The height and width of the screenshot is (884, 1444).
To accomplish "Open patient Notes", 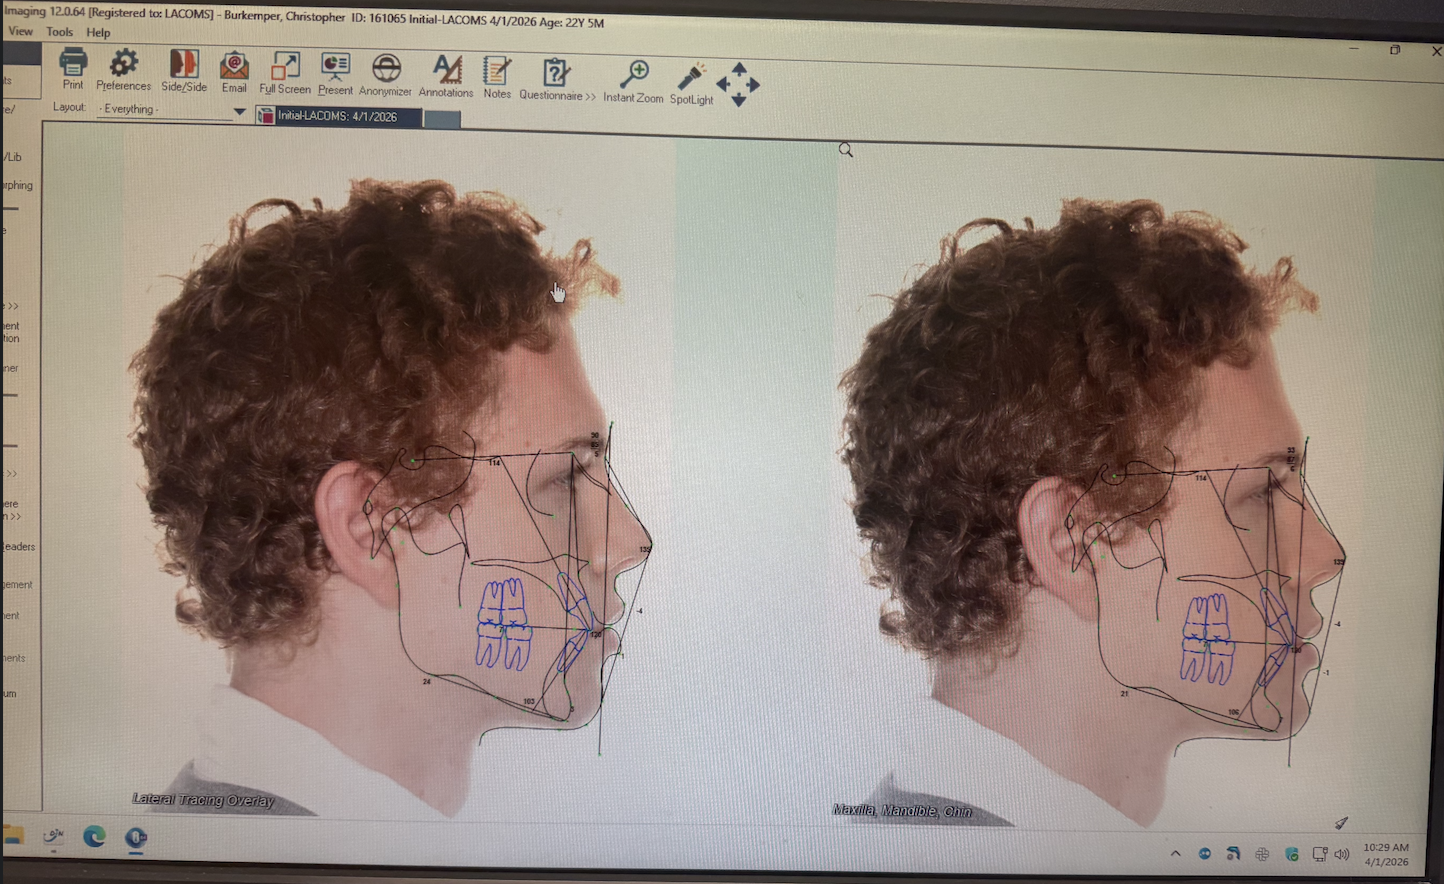I will [497, 75].
